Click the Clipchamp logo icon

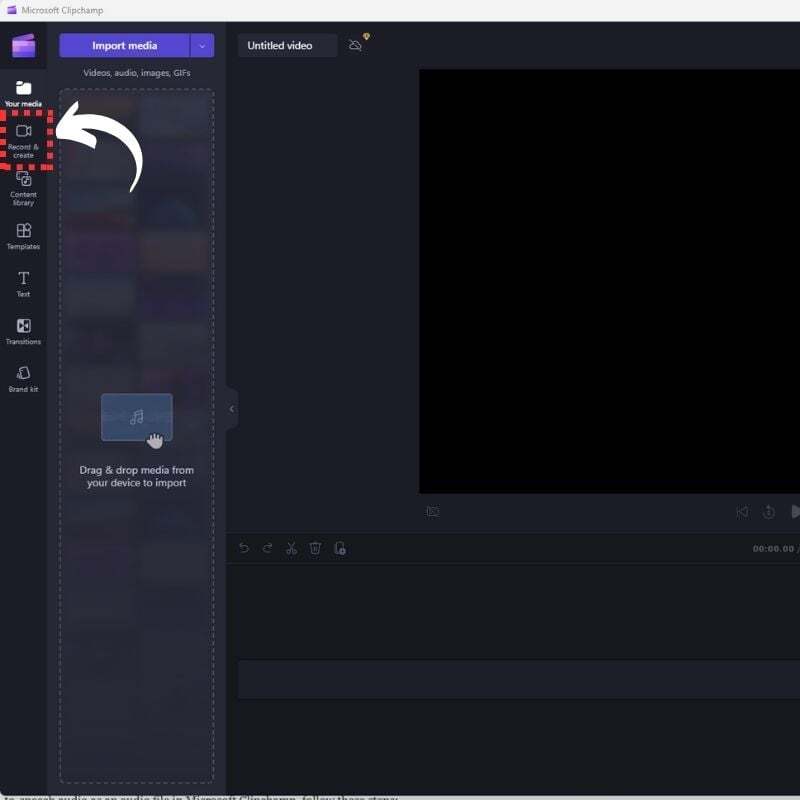pos(23,45)
